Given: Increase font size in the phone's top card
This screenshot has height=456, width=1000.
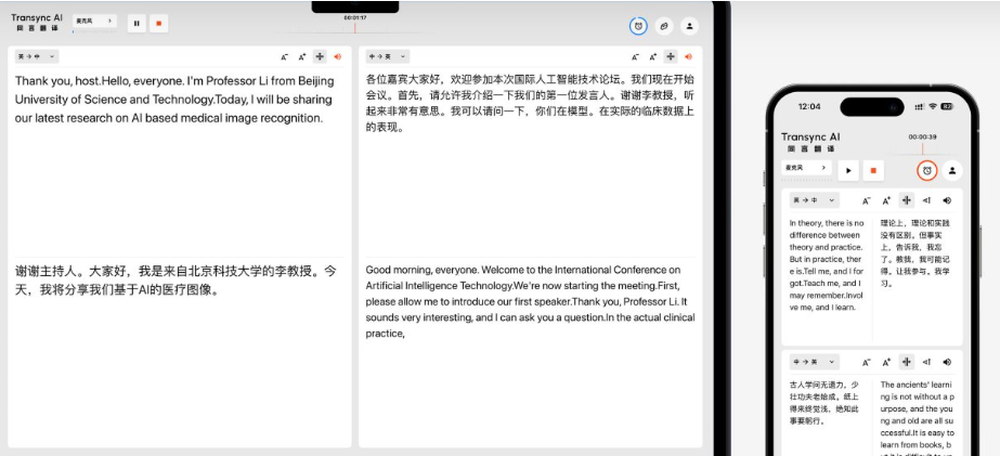Looking at the screenshot, I should [x=886, y=201].
